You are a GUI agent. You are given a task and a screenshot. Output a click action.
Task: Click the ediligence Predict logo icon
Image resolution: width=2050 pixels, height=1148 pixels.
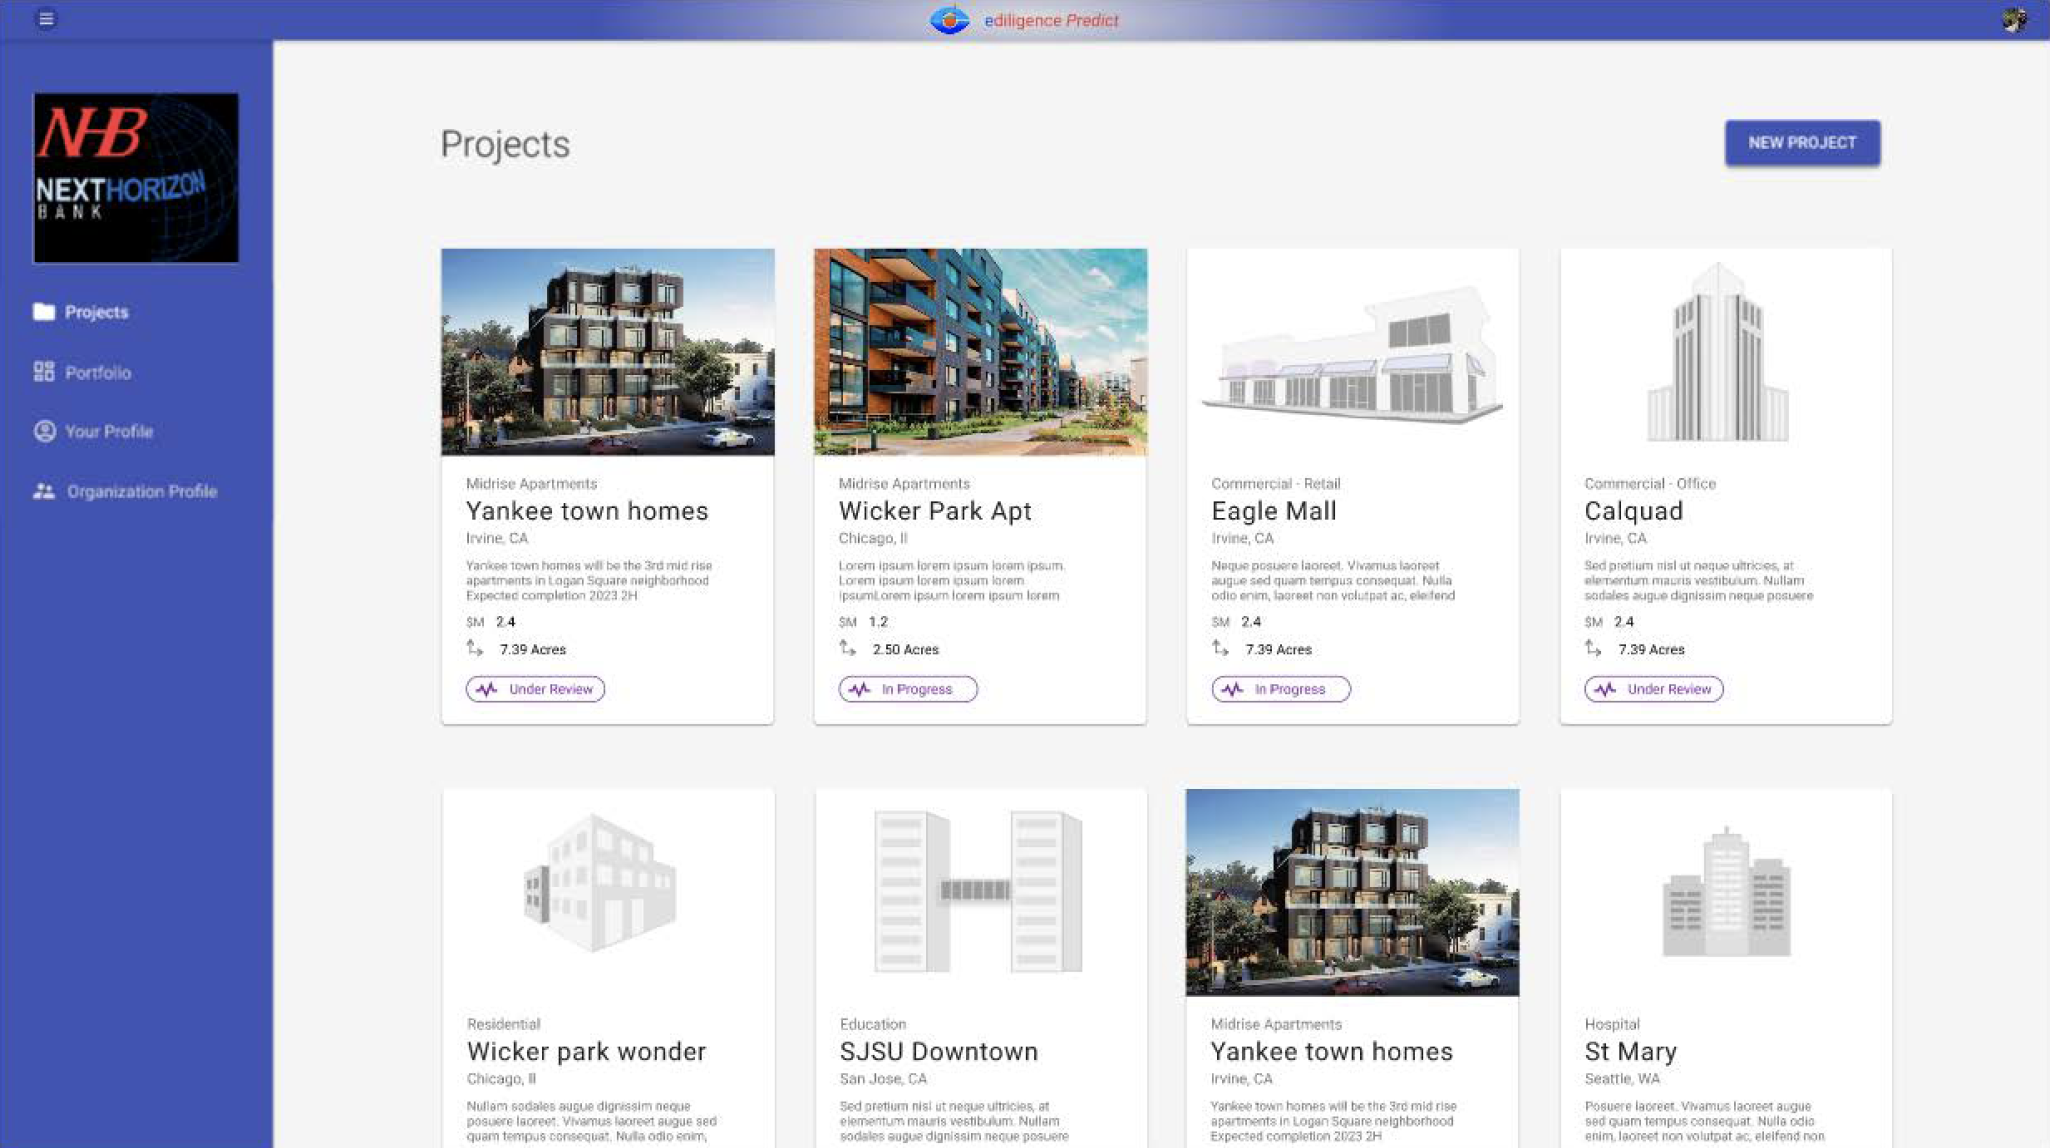(x=949, y=20)
